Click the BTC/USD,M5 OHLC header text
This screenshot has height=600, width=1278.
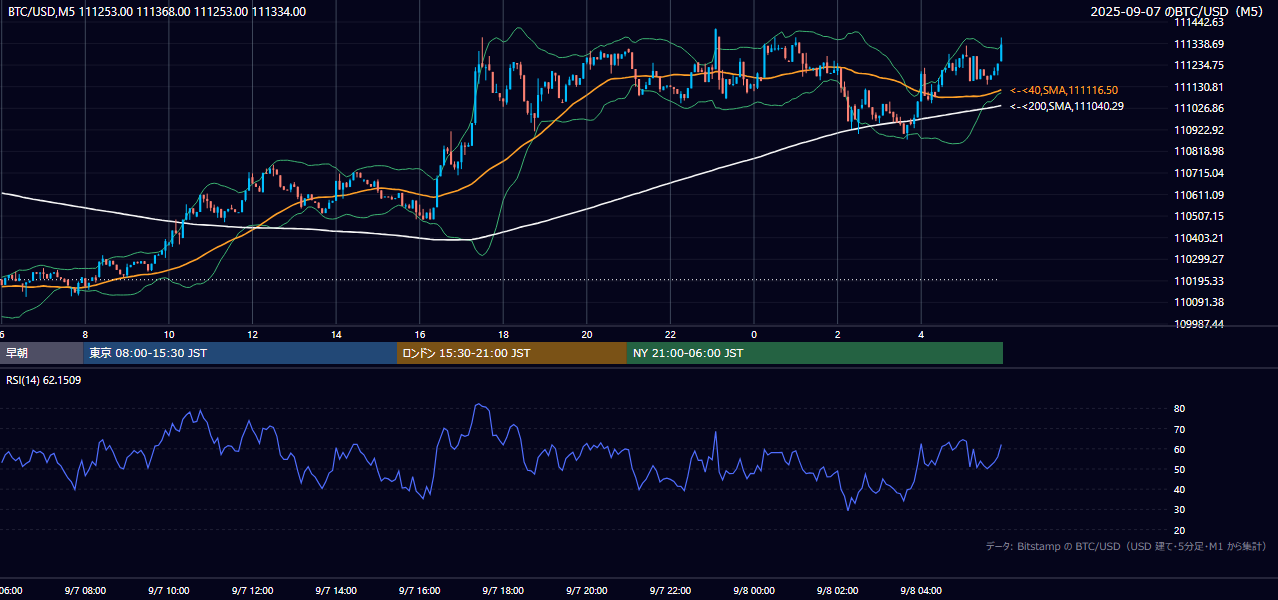point(157,12)
